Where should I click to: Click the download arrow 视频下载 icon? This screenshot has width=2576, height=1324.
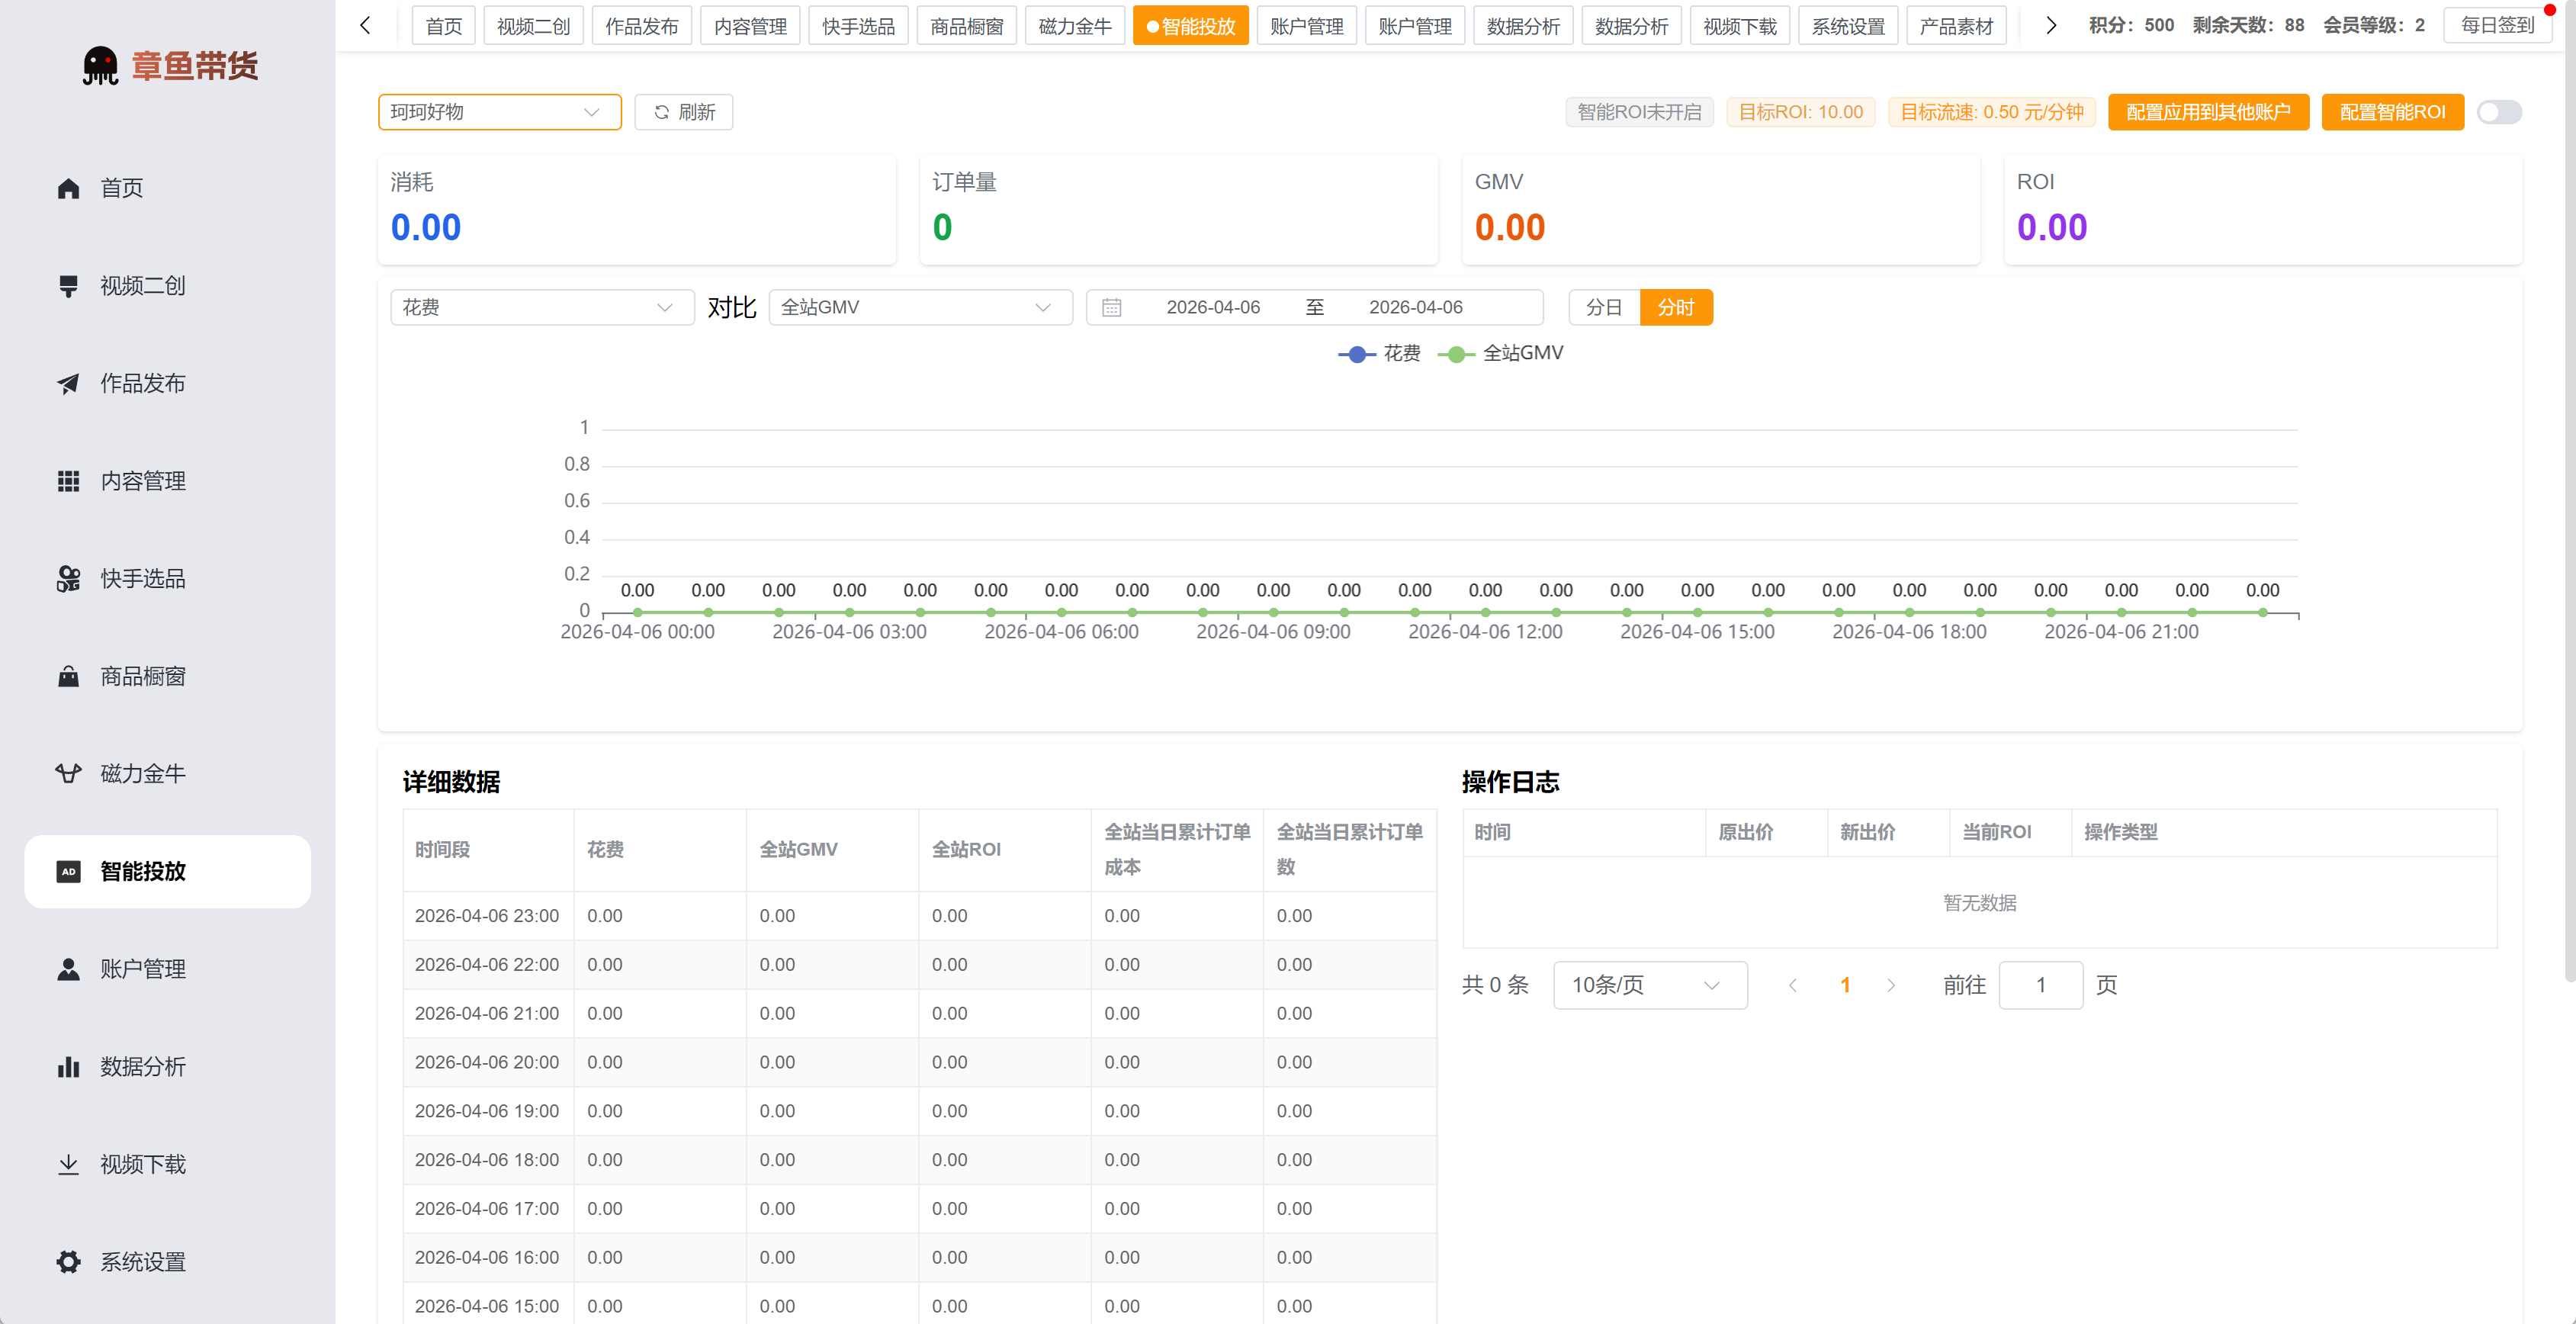pos(68,1164)
